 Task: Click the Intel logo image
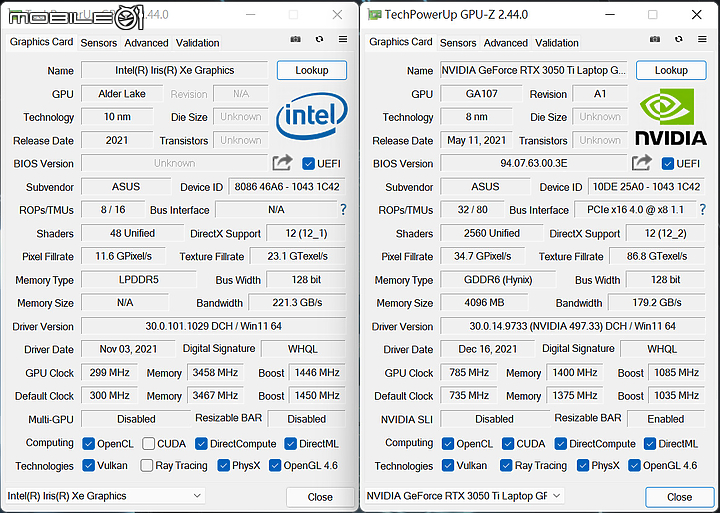click(x=312, y=116)
